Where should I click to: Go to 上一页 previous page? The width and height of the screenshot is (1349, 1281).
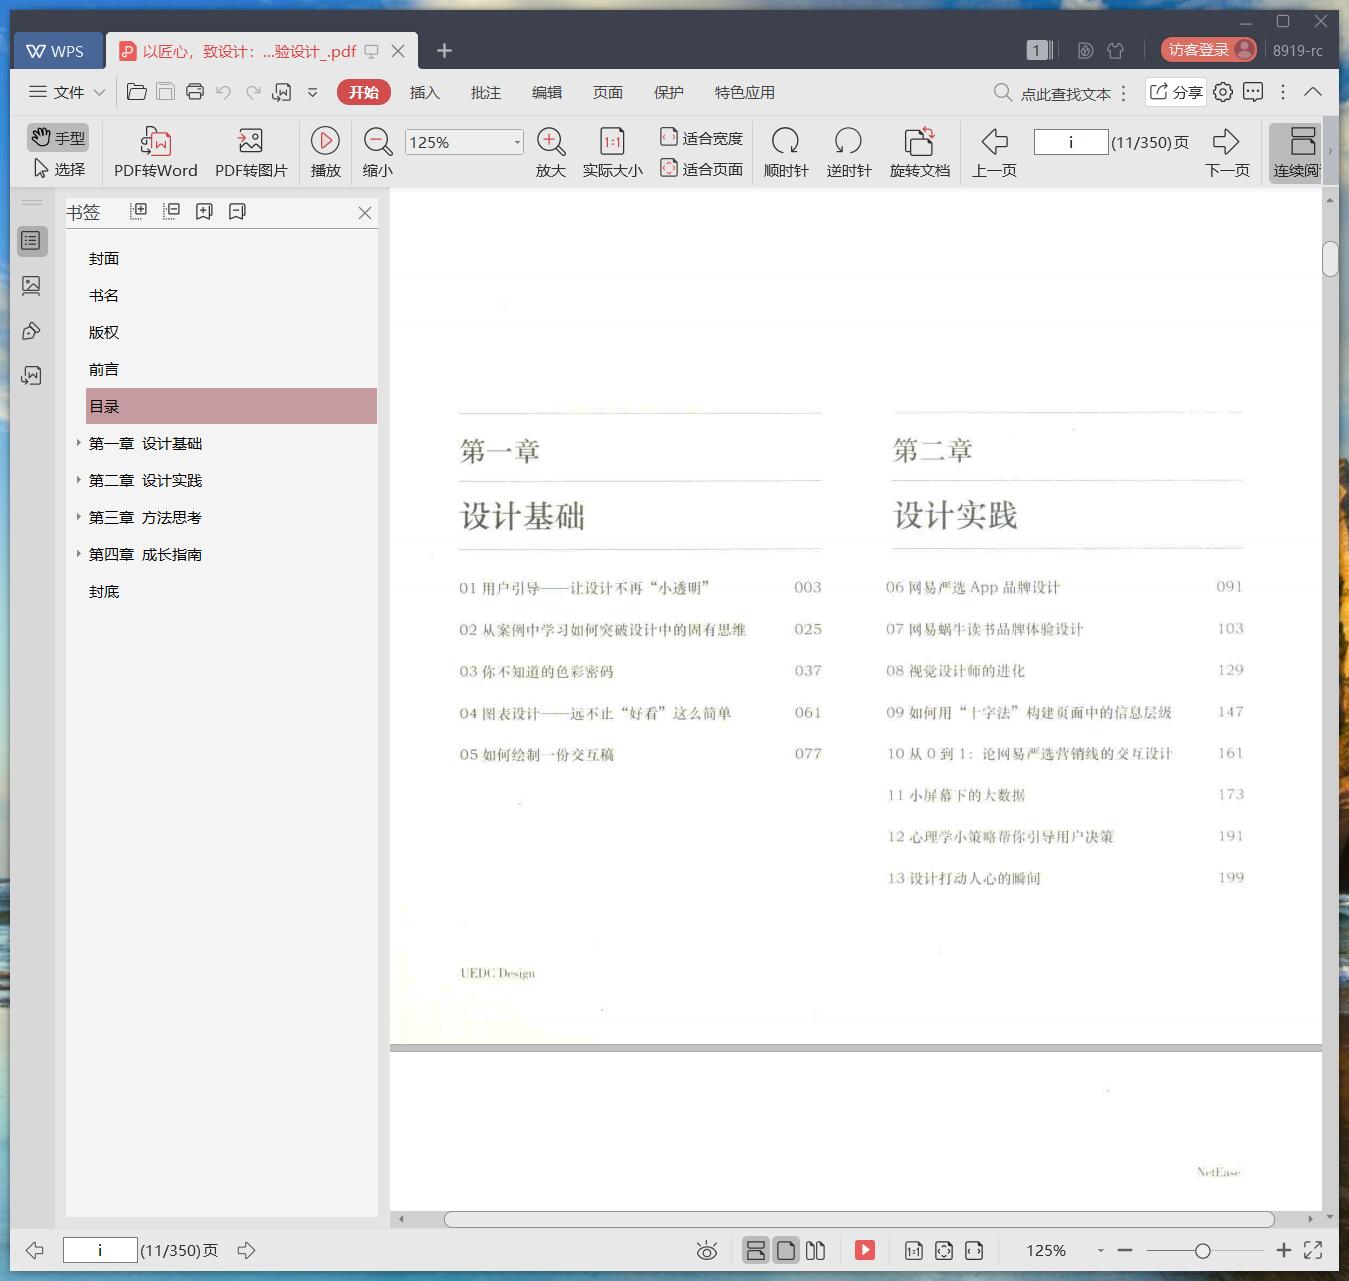point(995,152)
